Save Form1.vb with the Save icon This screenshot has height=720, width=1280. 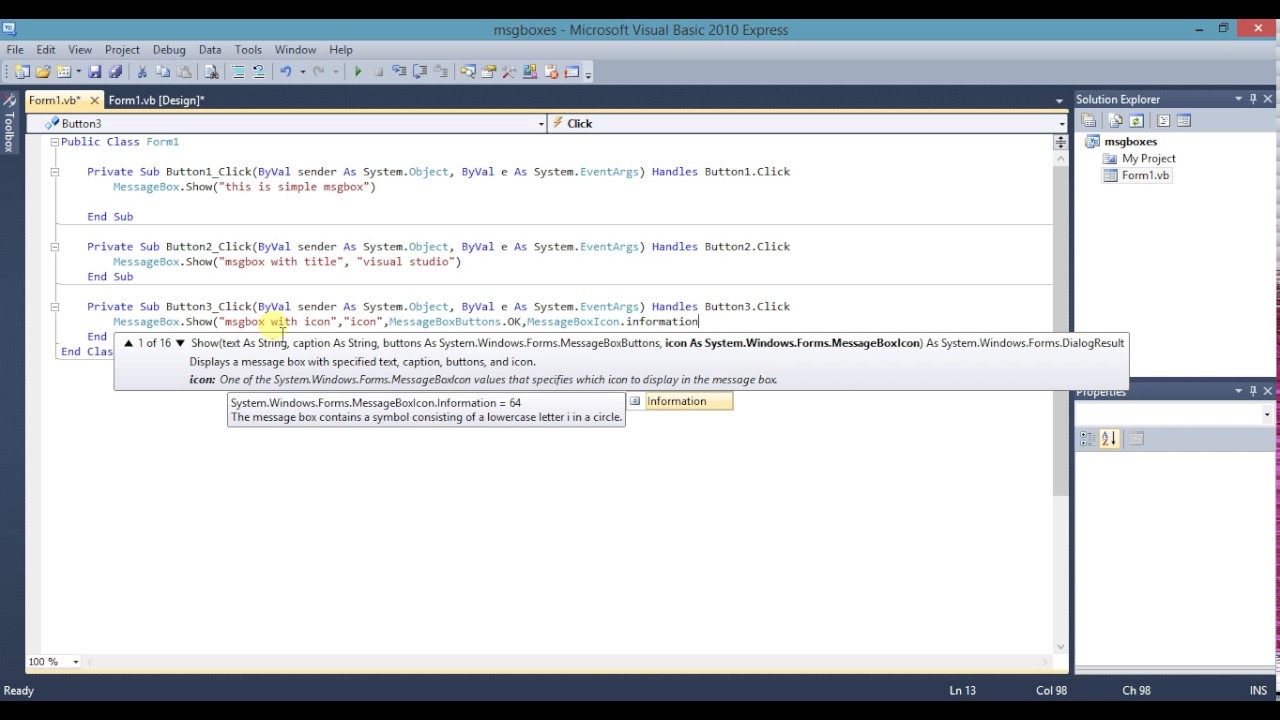click(x=94, y=72)
